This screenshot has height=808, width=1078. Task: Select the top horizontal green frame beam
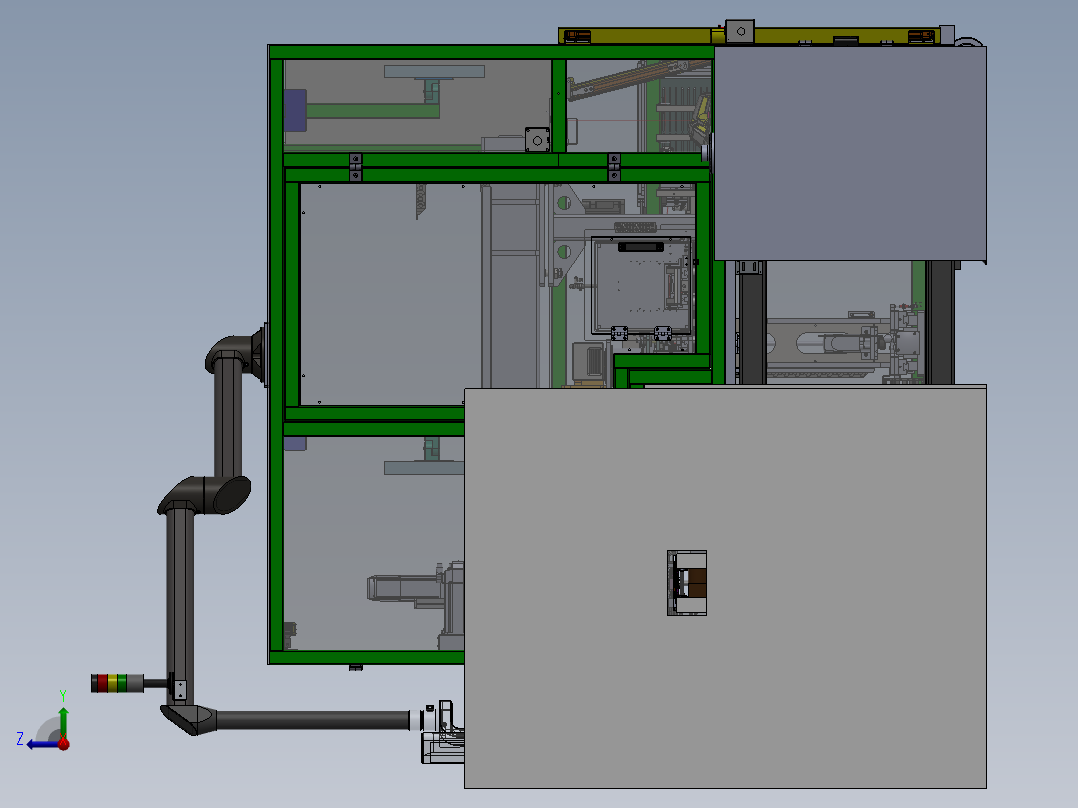coord(492,52)
